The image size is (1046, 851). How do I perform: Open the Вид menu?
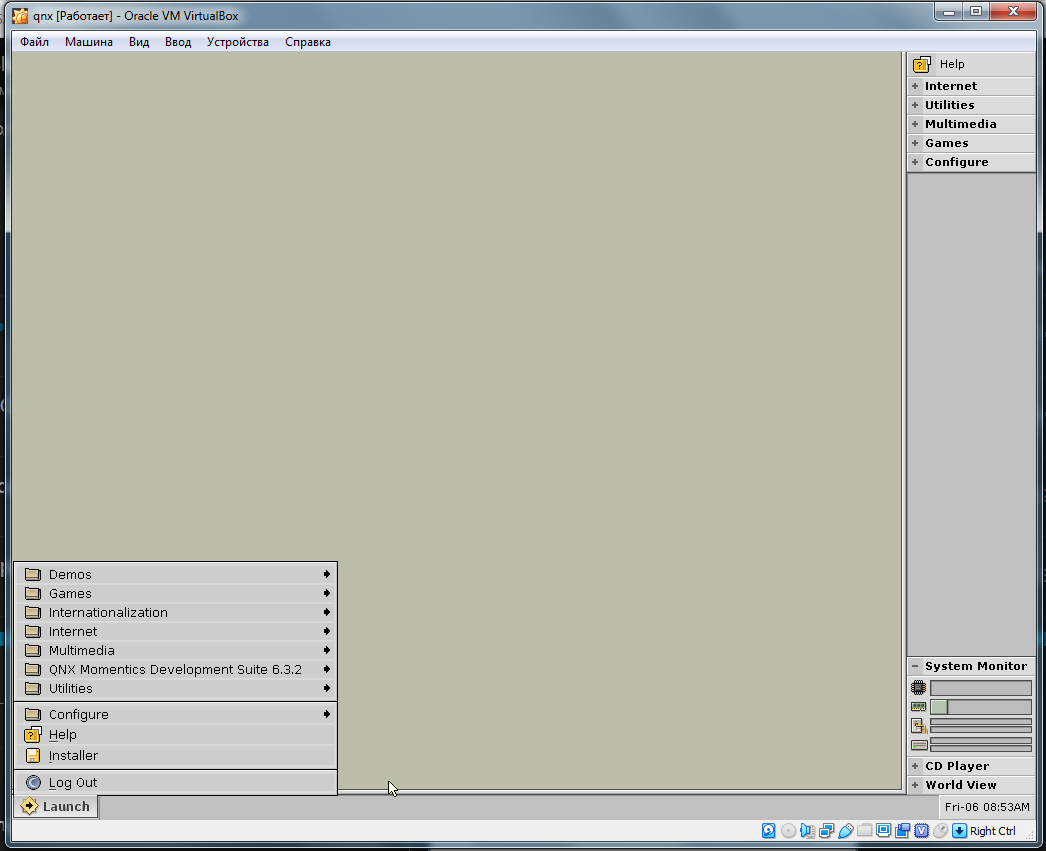(139, 42)
